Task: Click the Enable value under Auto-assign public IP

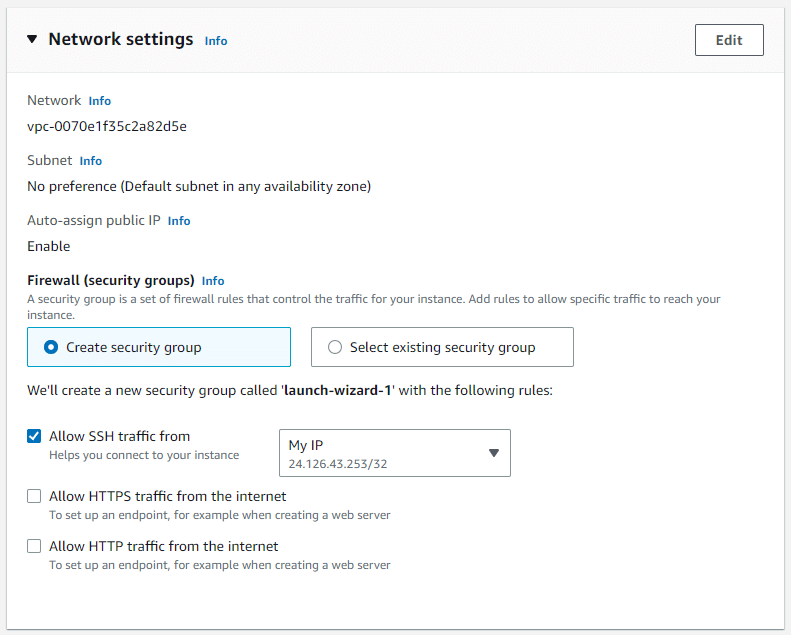Action: 48,246
